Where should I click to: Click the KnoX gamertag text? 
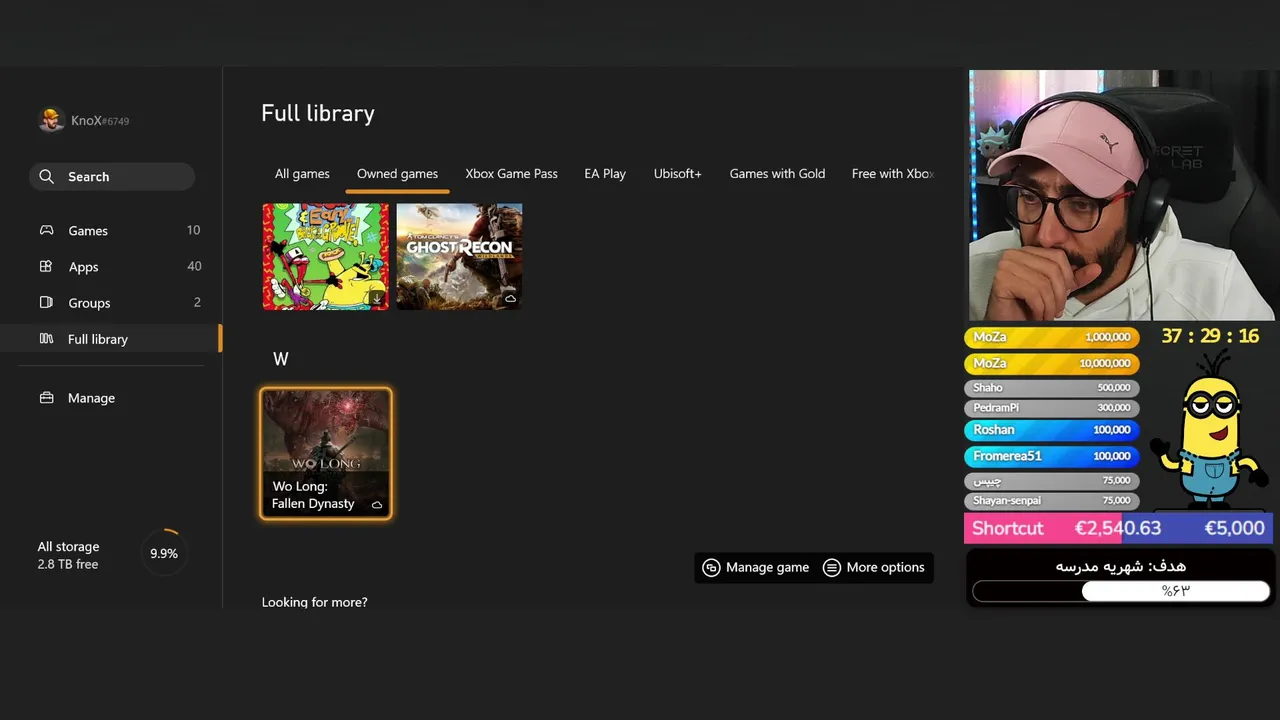99,120
